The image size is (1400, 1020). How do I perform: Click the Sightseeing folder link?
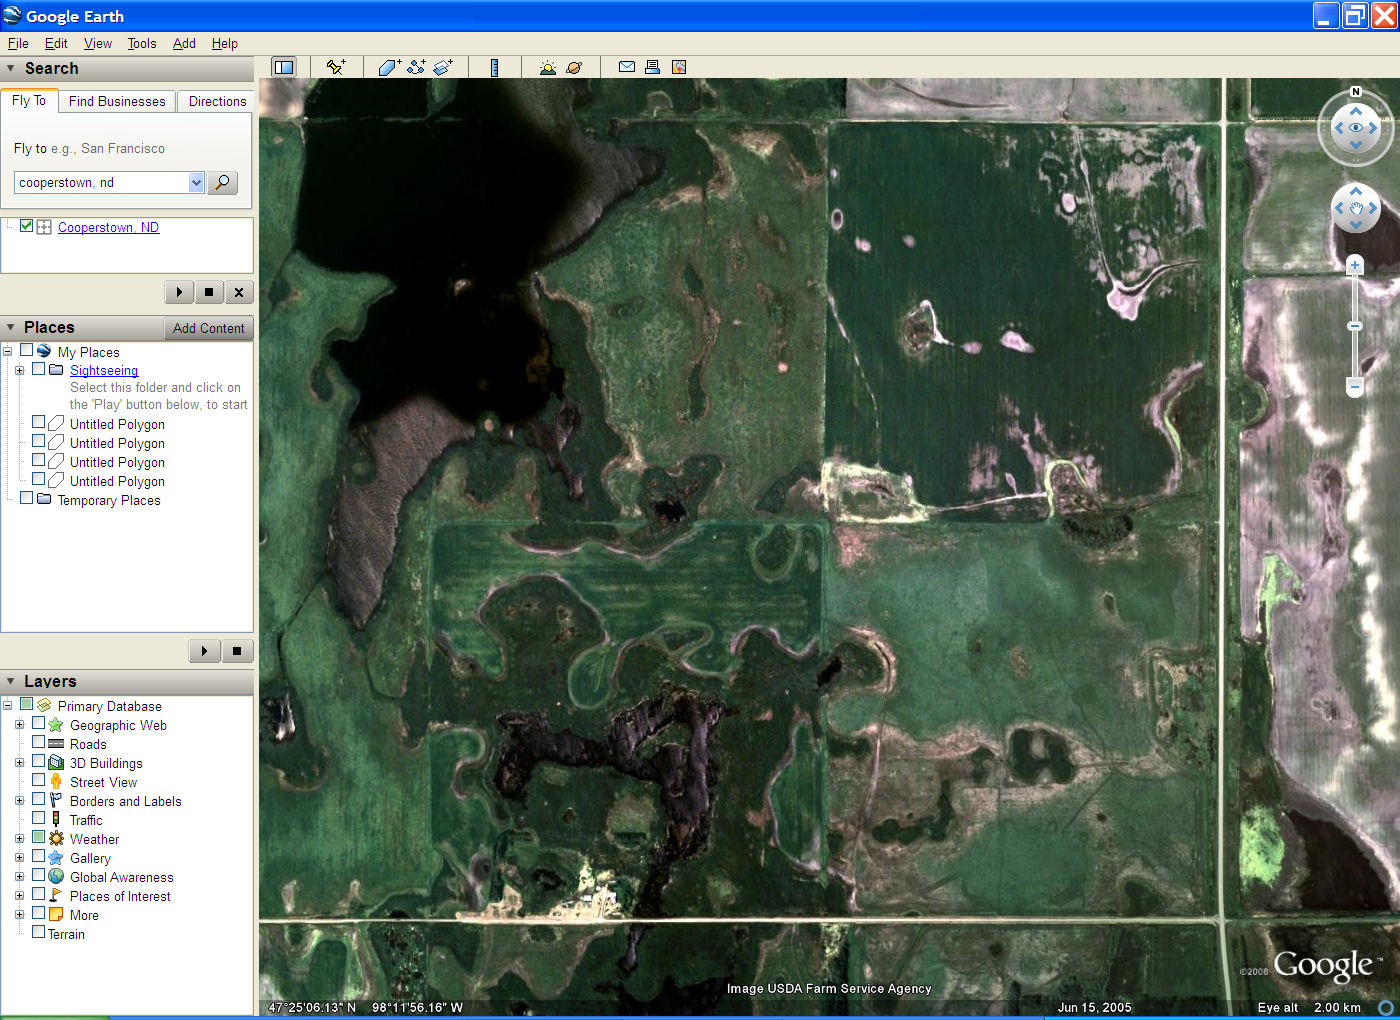tap(104, 370)
